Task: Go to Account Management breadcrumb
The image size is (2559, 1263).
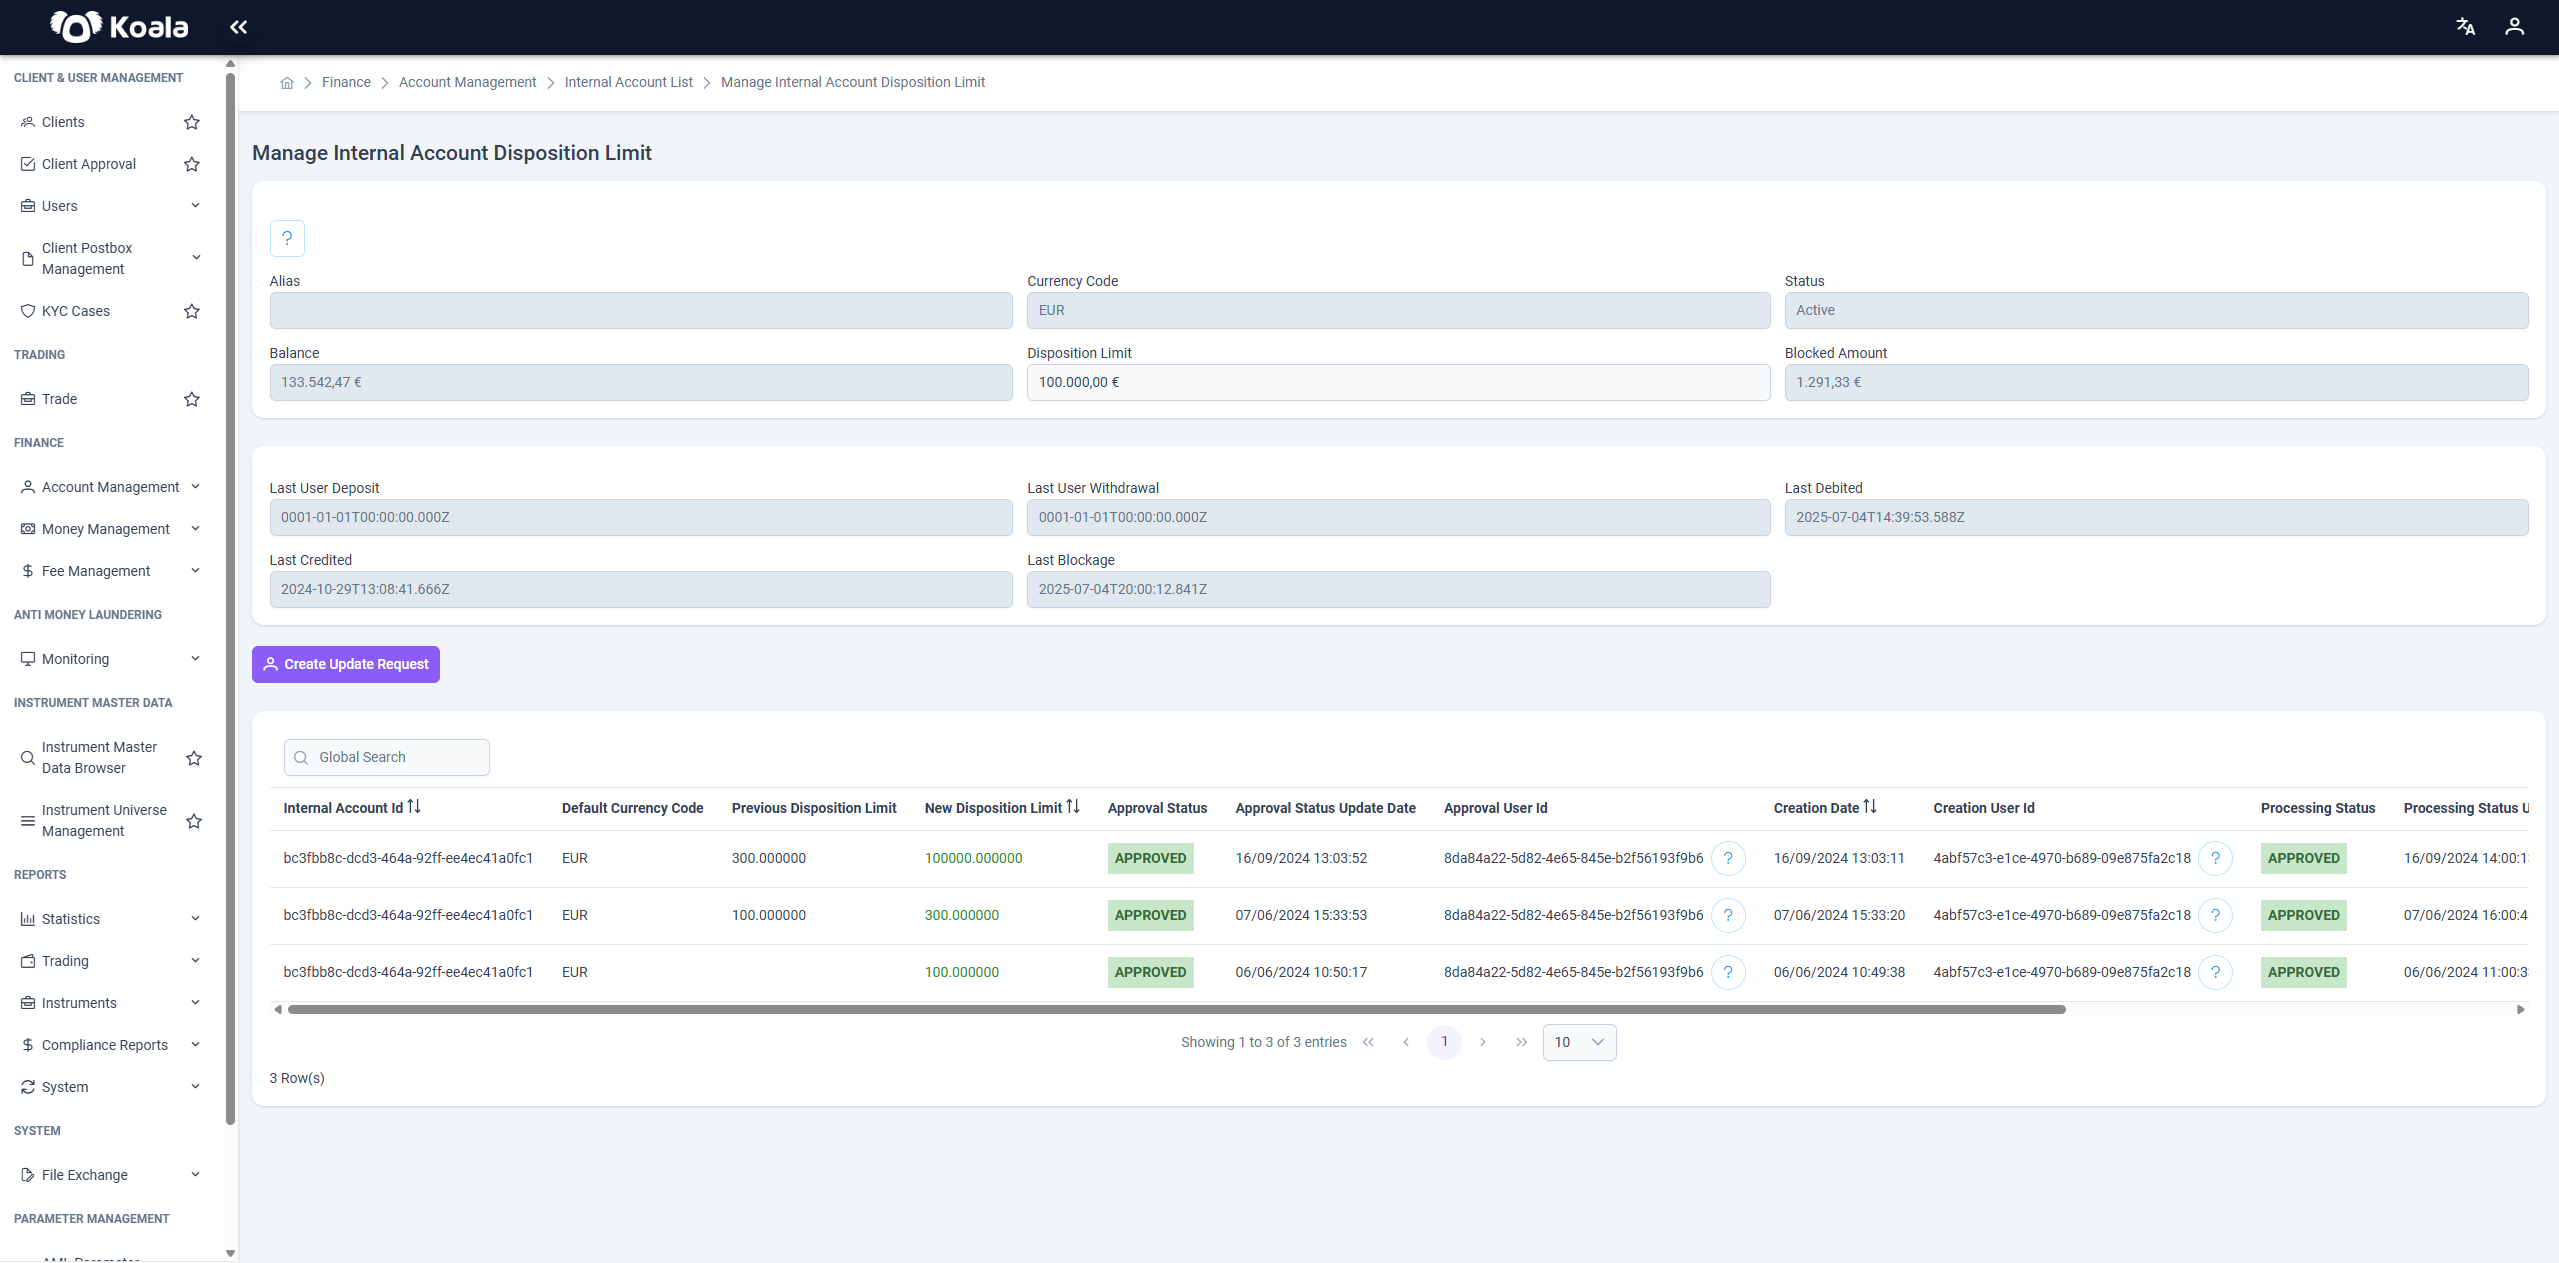Action: pyautogui.click(x=467, y=83)
